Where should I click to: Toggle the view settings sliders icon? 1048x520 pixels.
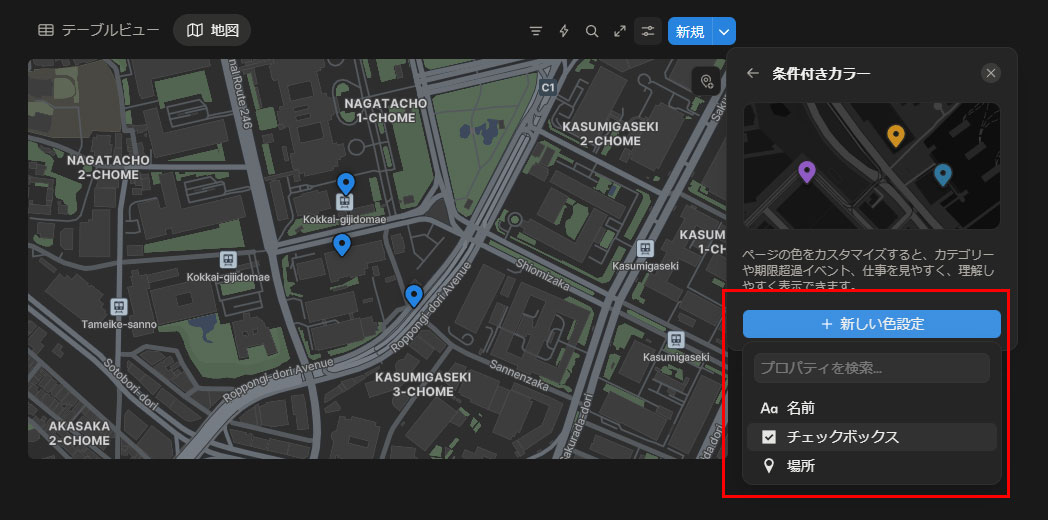pyautogui.click(x=648, y=31)
